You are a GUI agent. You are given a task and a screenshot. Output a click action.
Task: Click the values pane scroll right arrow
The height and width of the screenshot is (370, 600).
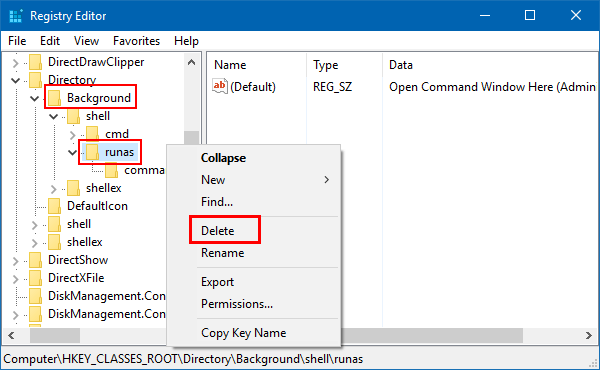click(x=589, y=336)
